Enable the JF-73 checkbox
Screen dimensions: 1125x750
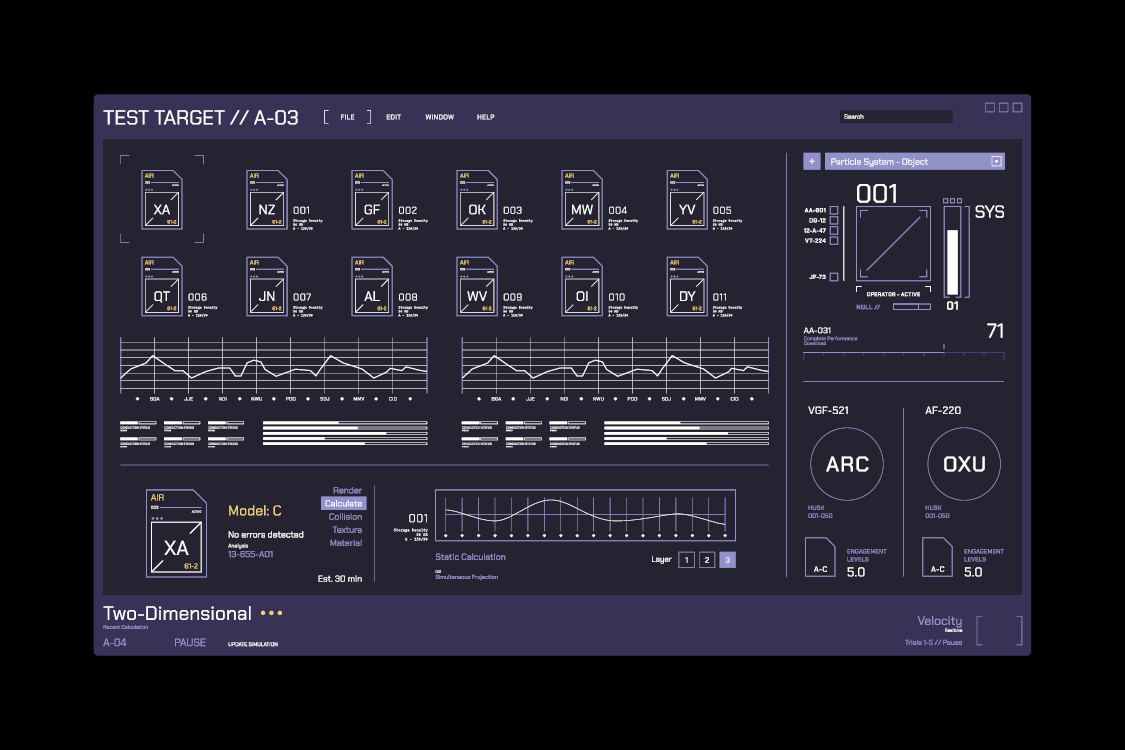click(834, 277)
